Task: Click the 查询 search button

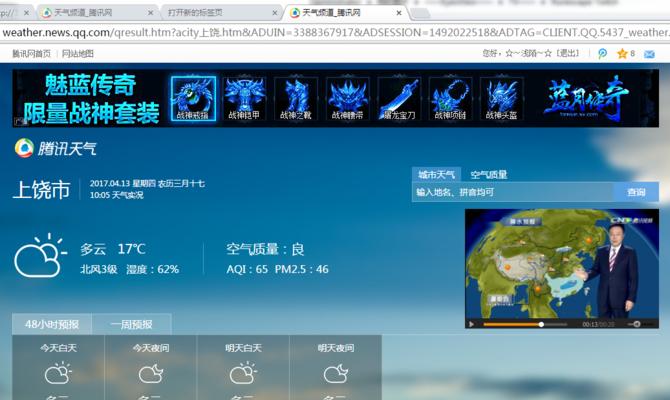Action: [636, 192]
